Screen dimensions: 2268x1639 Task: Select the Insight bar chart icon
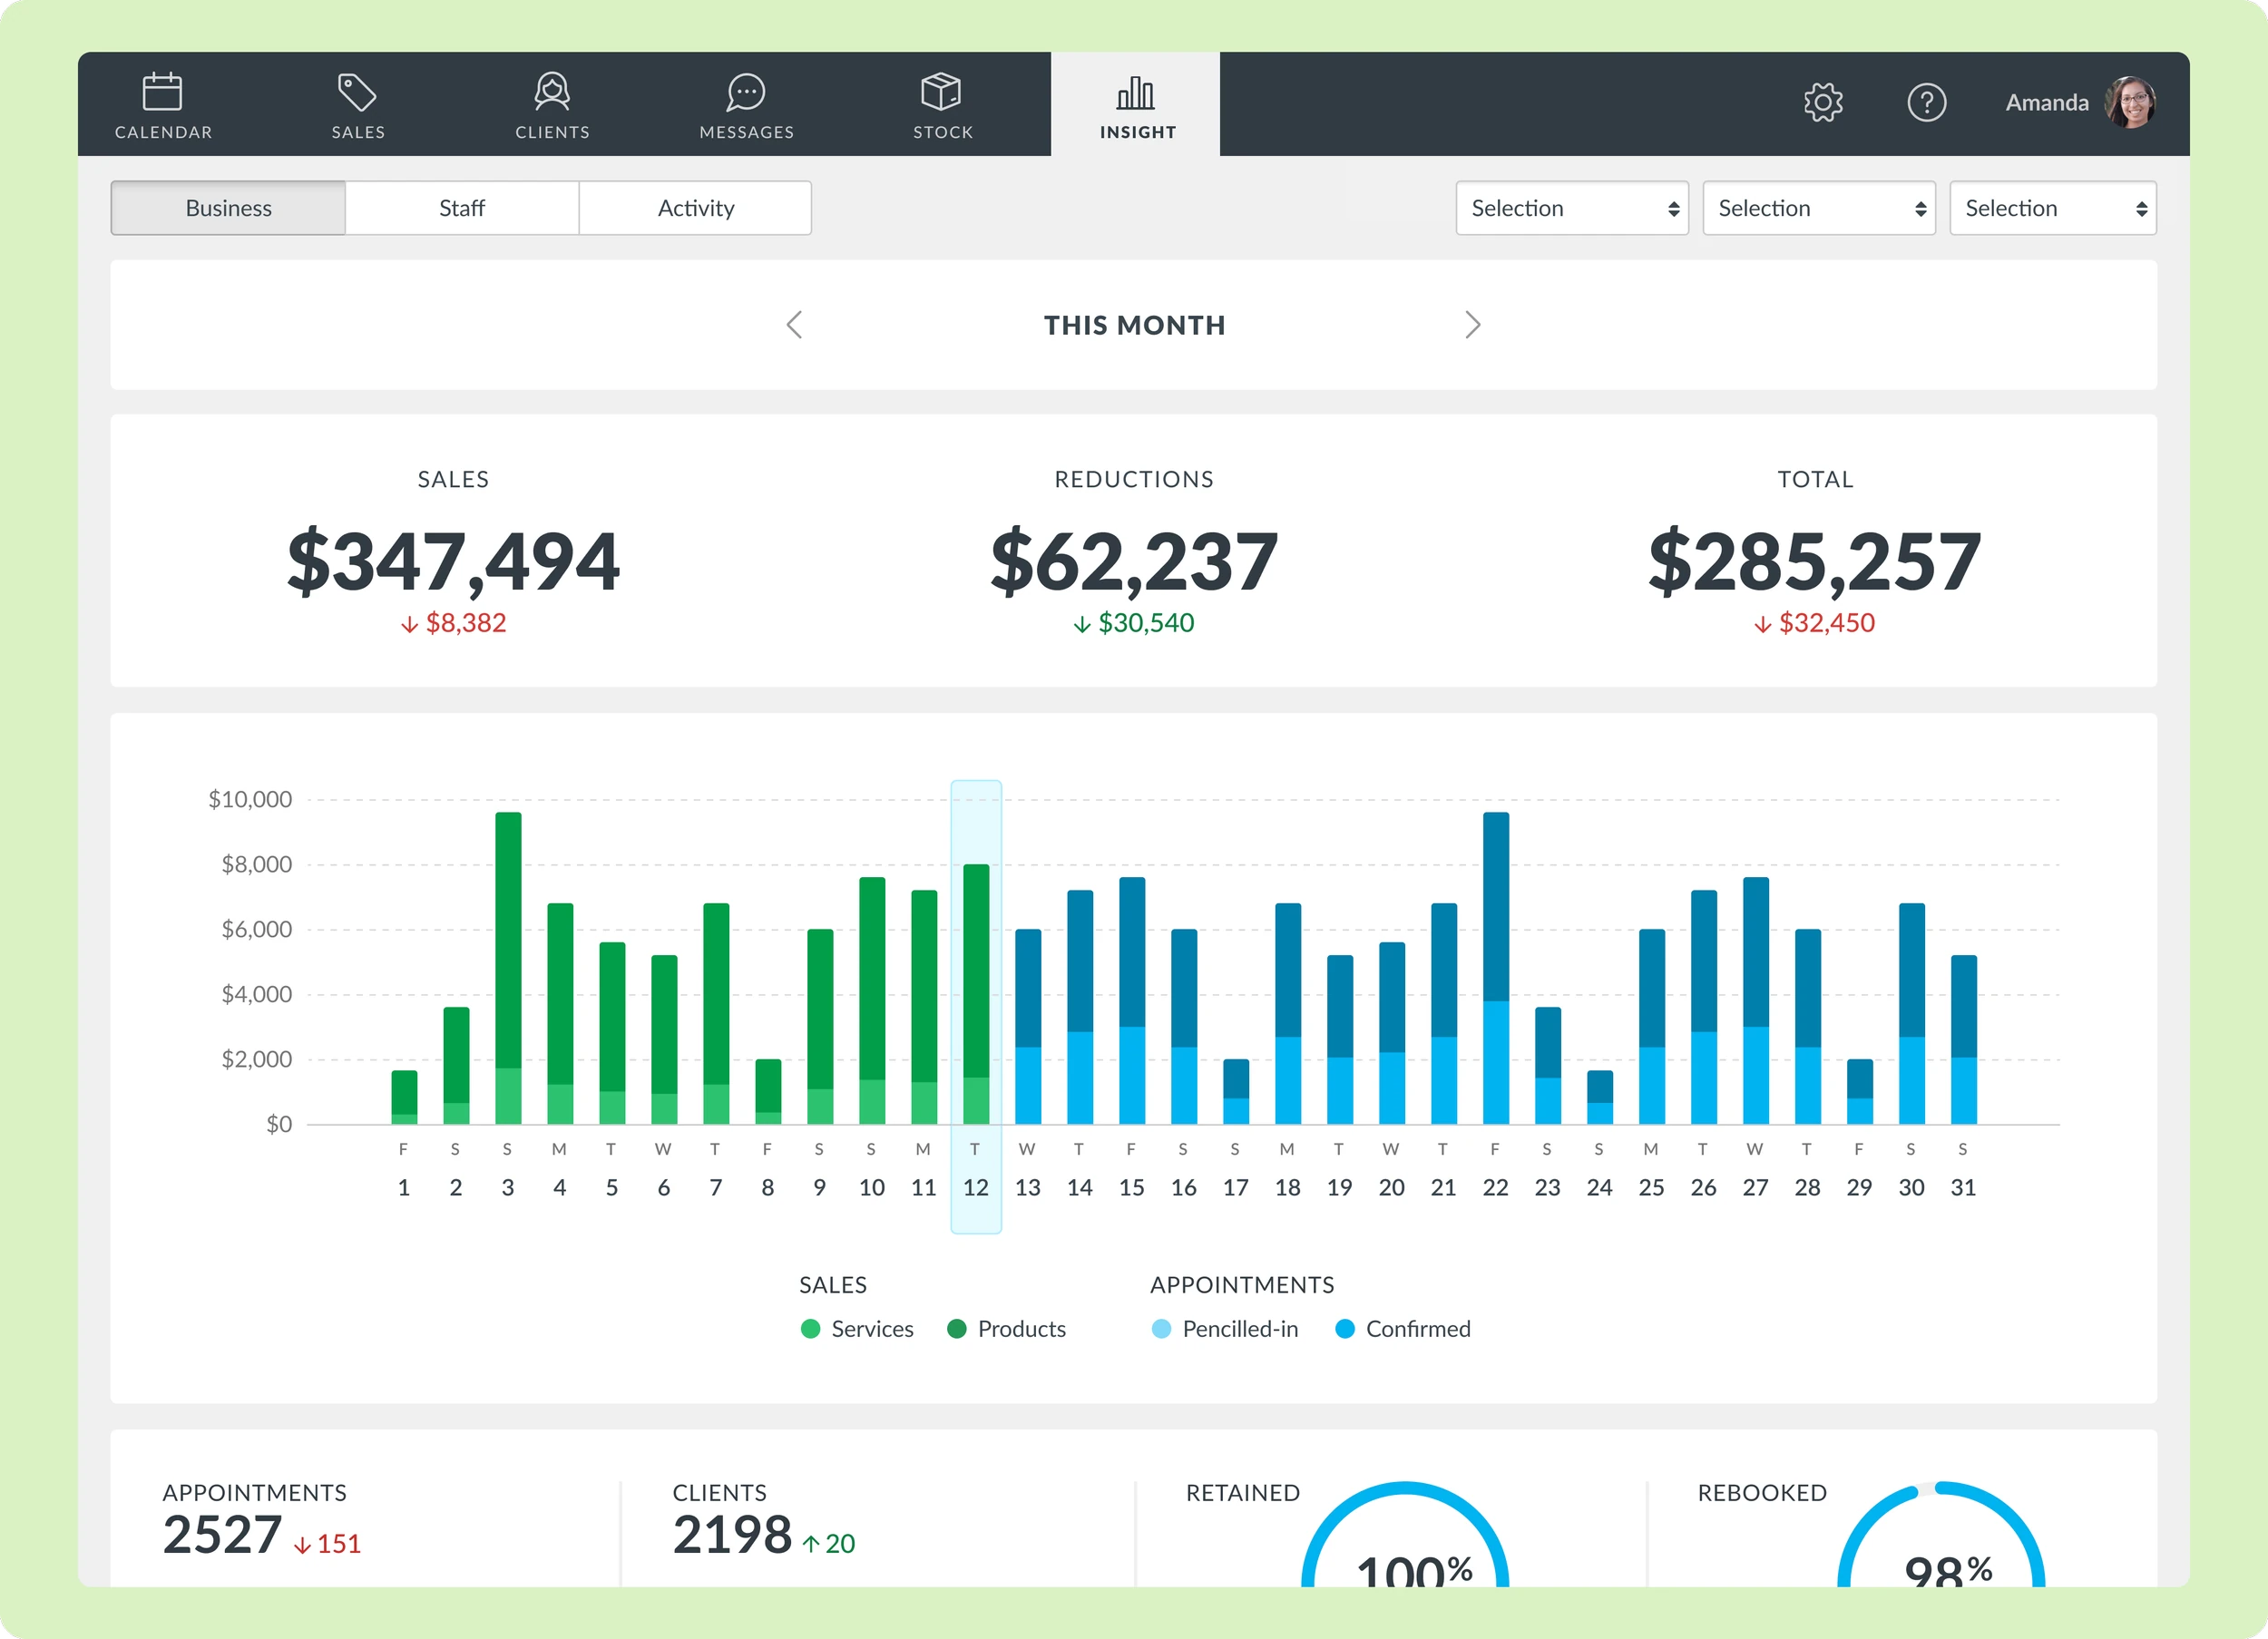click(1136, 93)
